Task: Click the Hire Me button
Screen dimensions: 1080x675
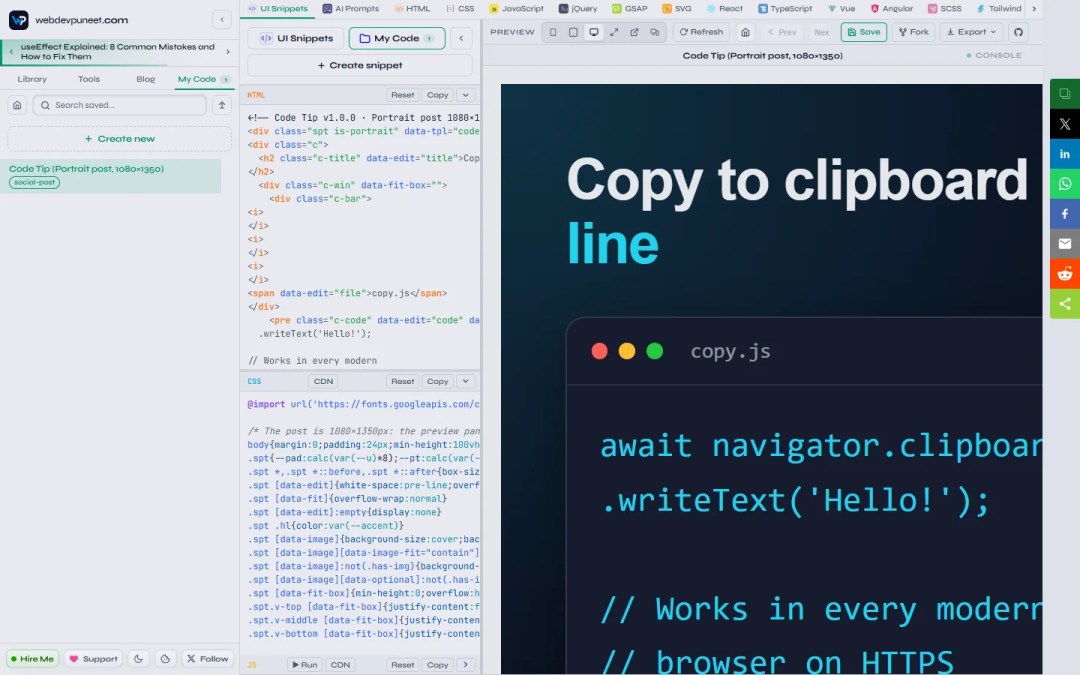Action: click(x=32, y=658)
